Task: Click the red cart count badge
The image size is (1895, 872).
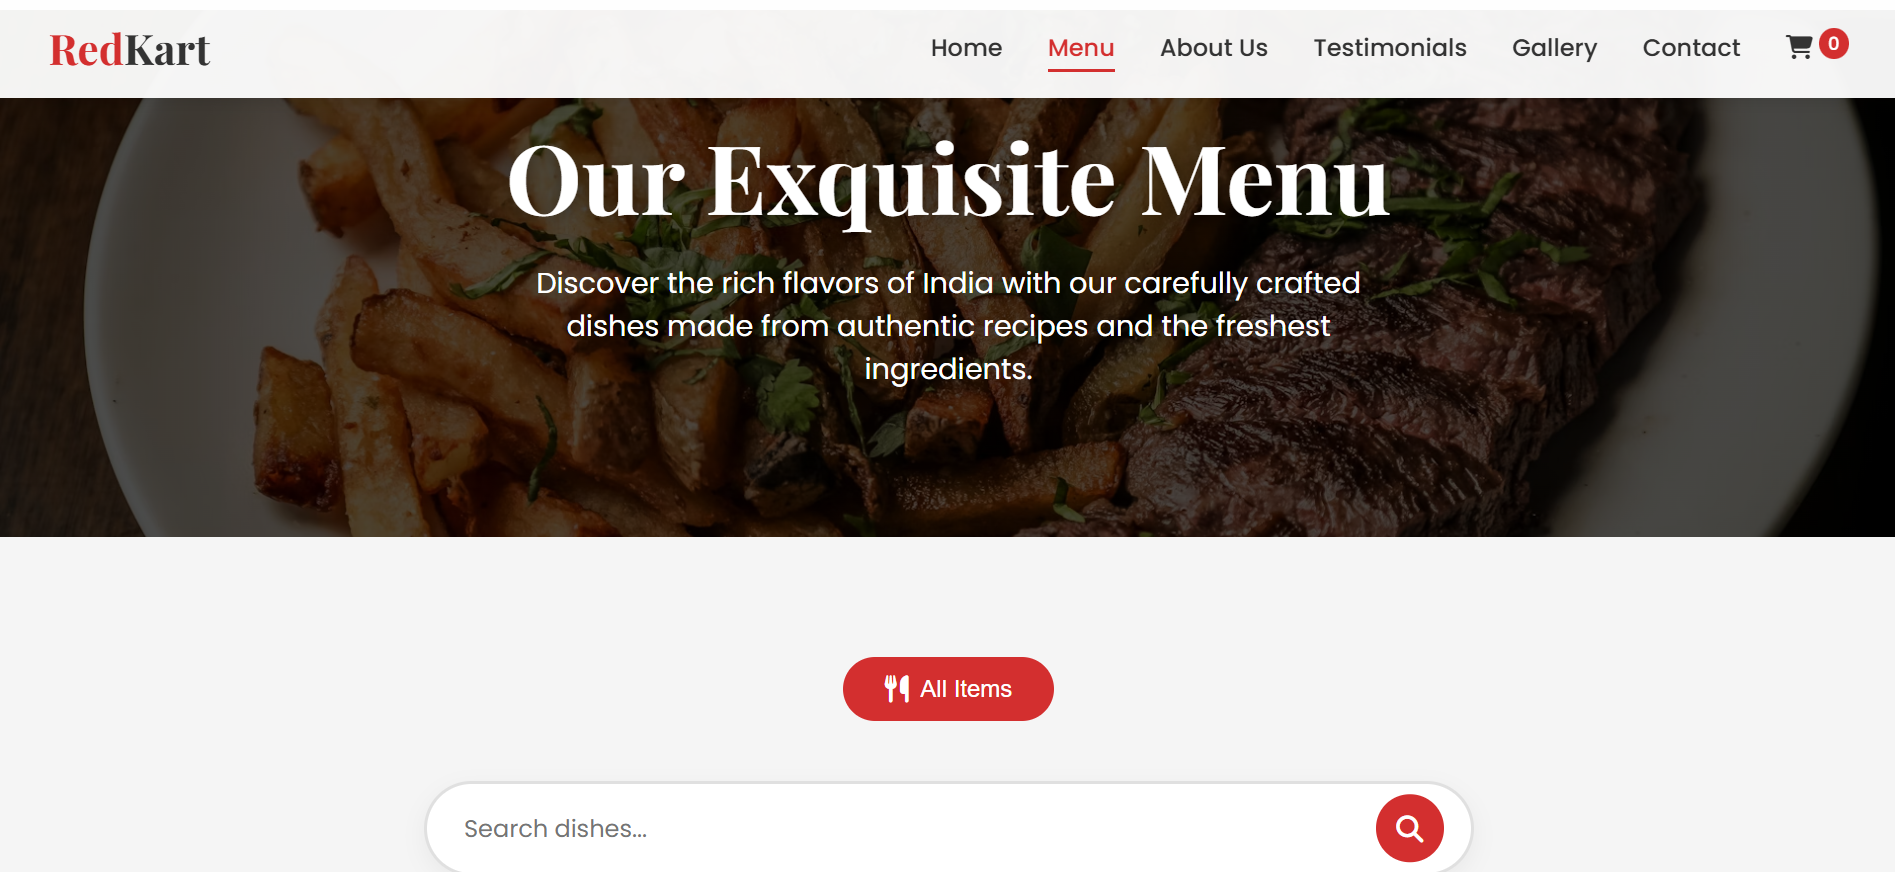Action: pyautogui.click(x=1834, y=43)
